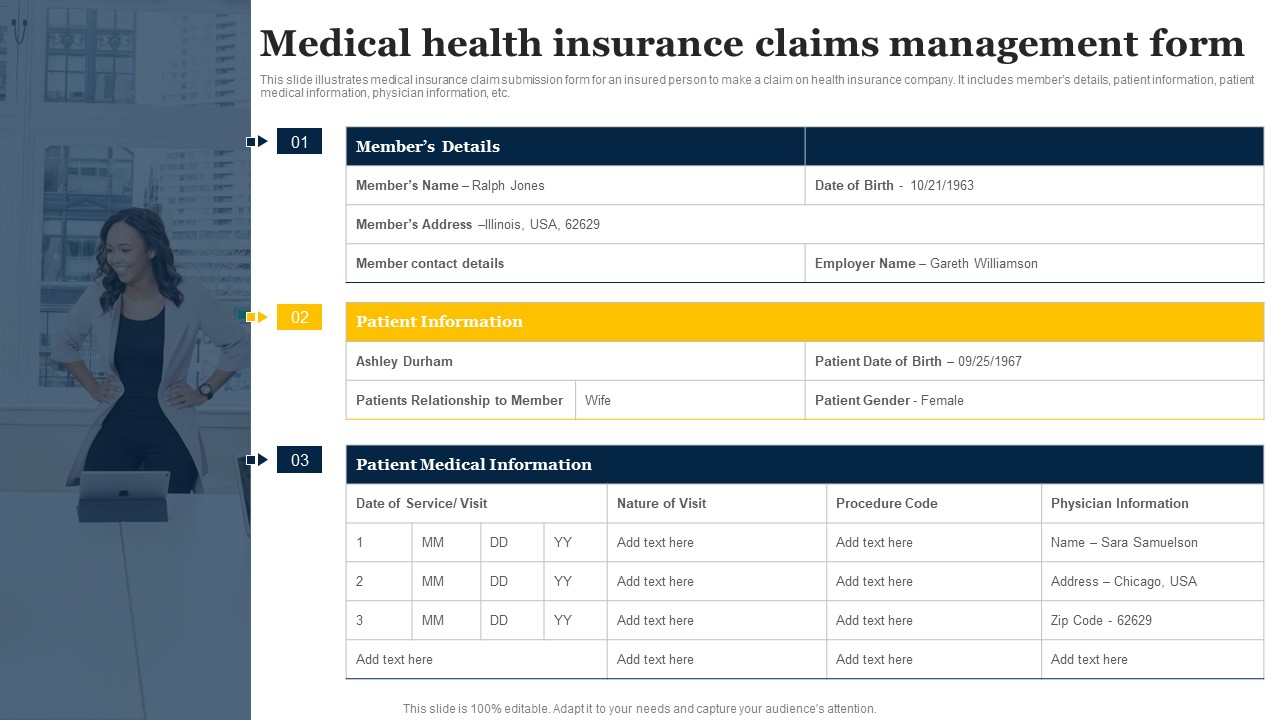Click the Patient Medical Information header
Viewport: 1280px width, 720px height.
coord(805,465)
